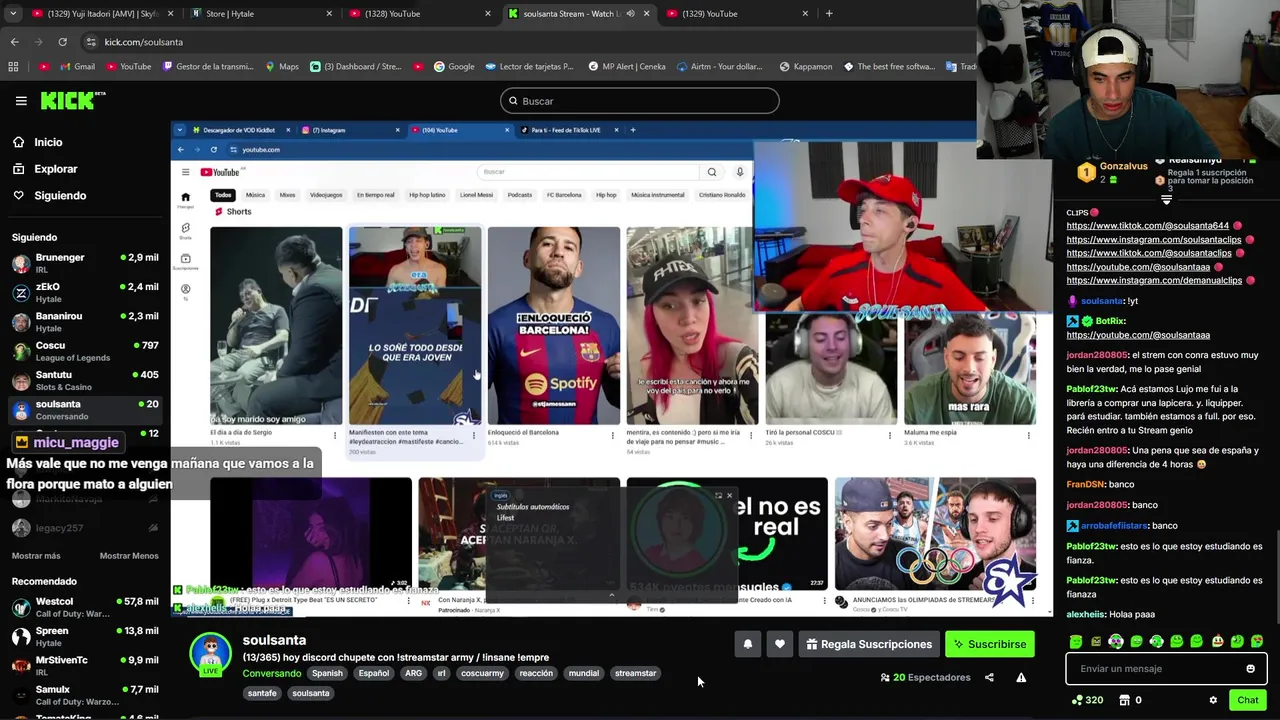The width and height of the screenshot is (1280, 720).
Task: Click the KICK logo
Action: (72, 100)
